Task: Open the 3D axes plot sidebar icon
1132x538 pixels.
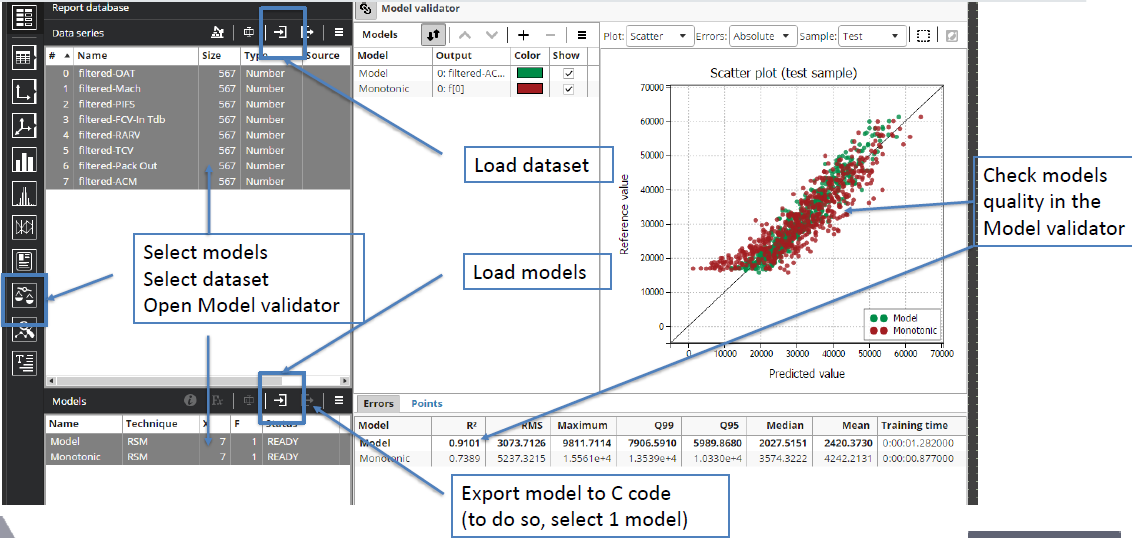Action: 25,126
